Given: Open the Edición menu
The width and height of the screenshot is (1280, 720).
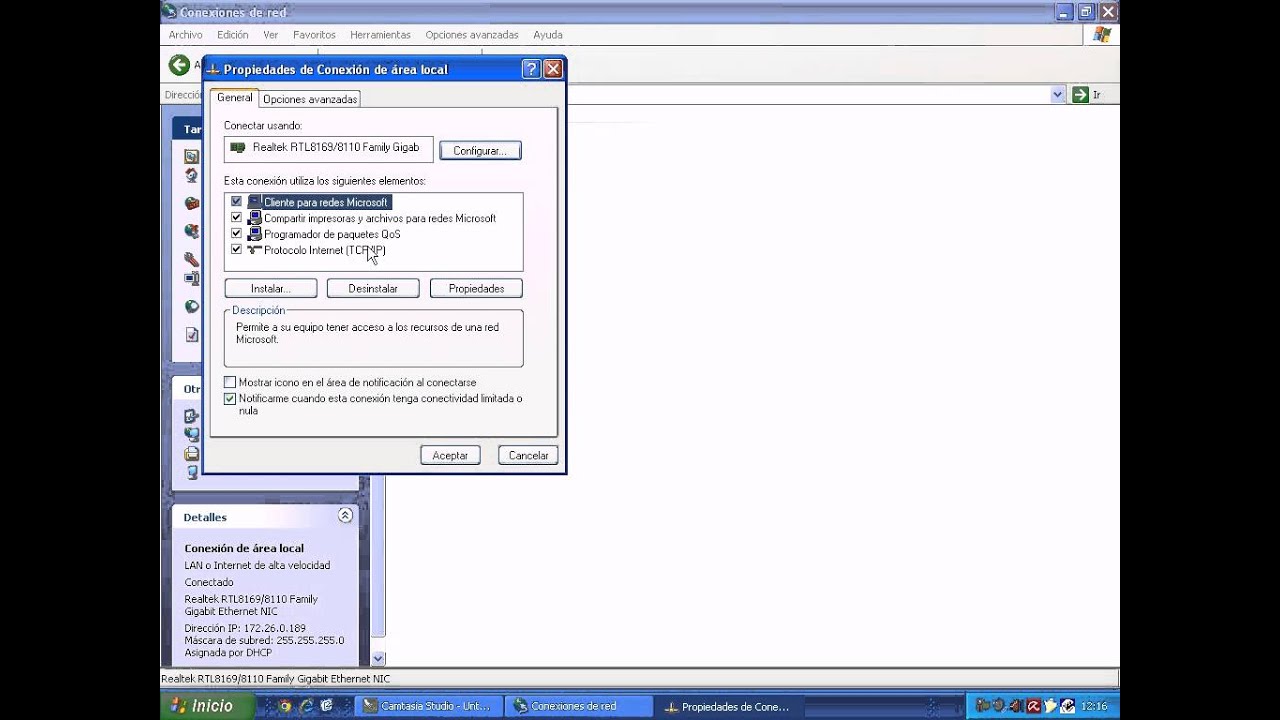Looking at the screenshot, I should (232, 34).
